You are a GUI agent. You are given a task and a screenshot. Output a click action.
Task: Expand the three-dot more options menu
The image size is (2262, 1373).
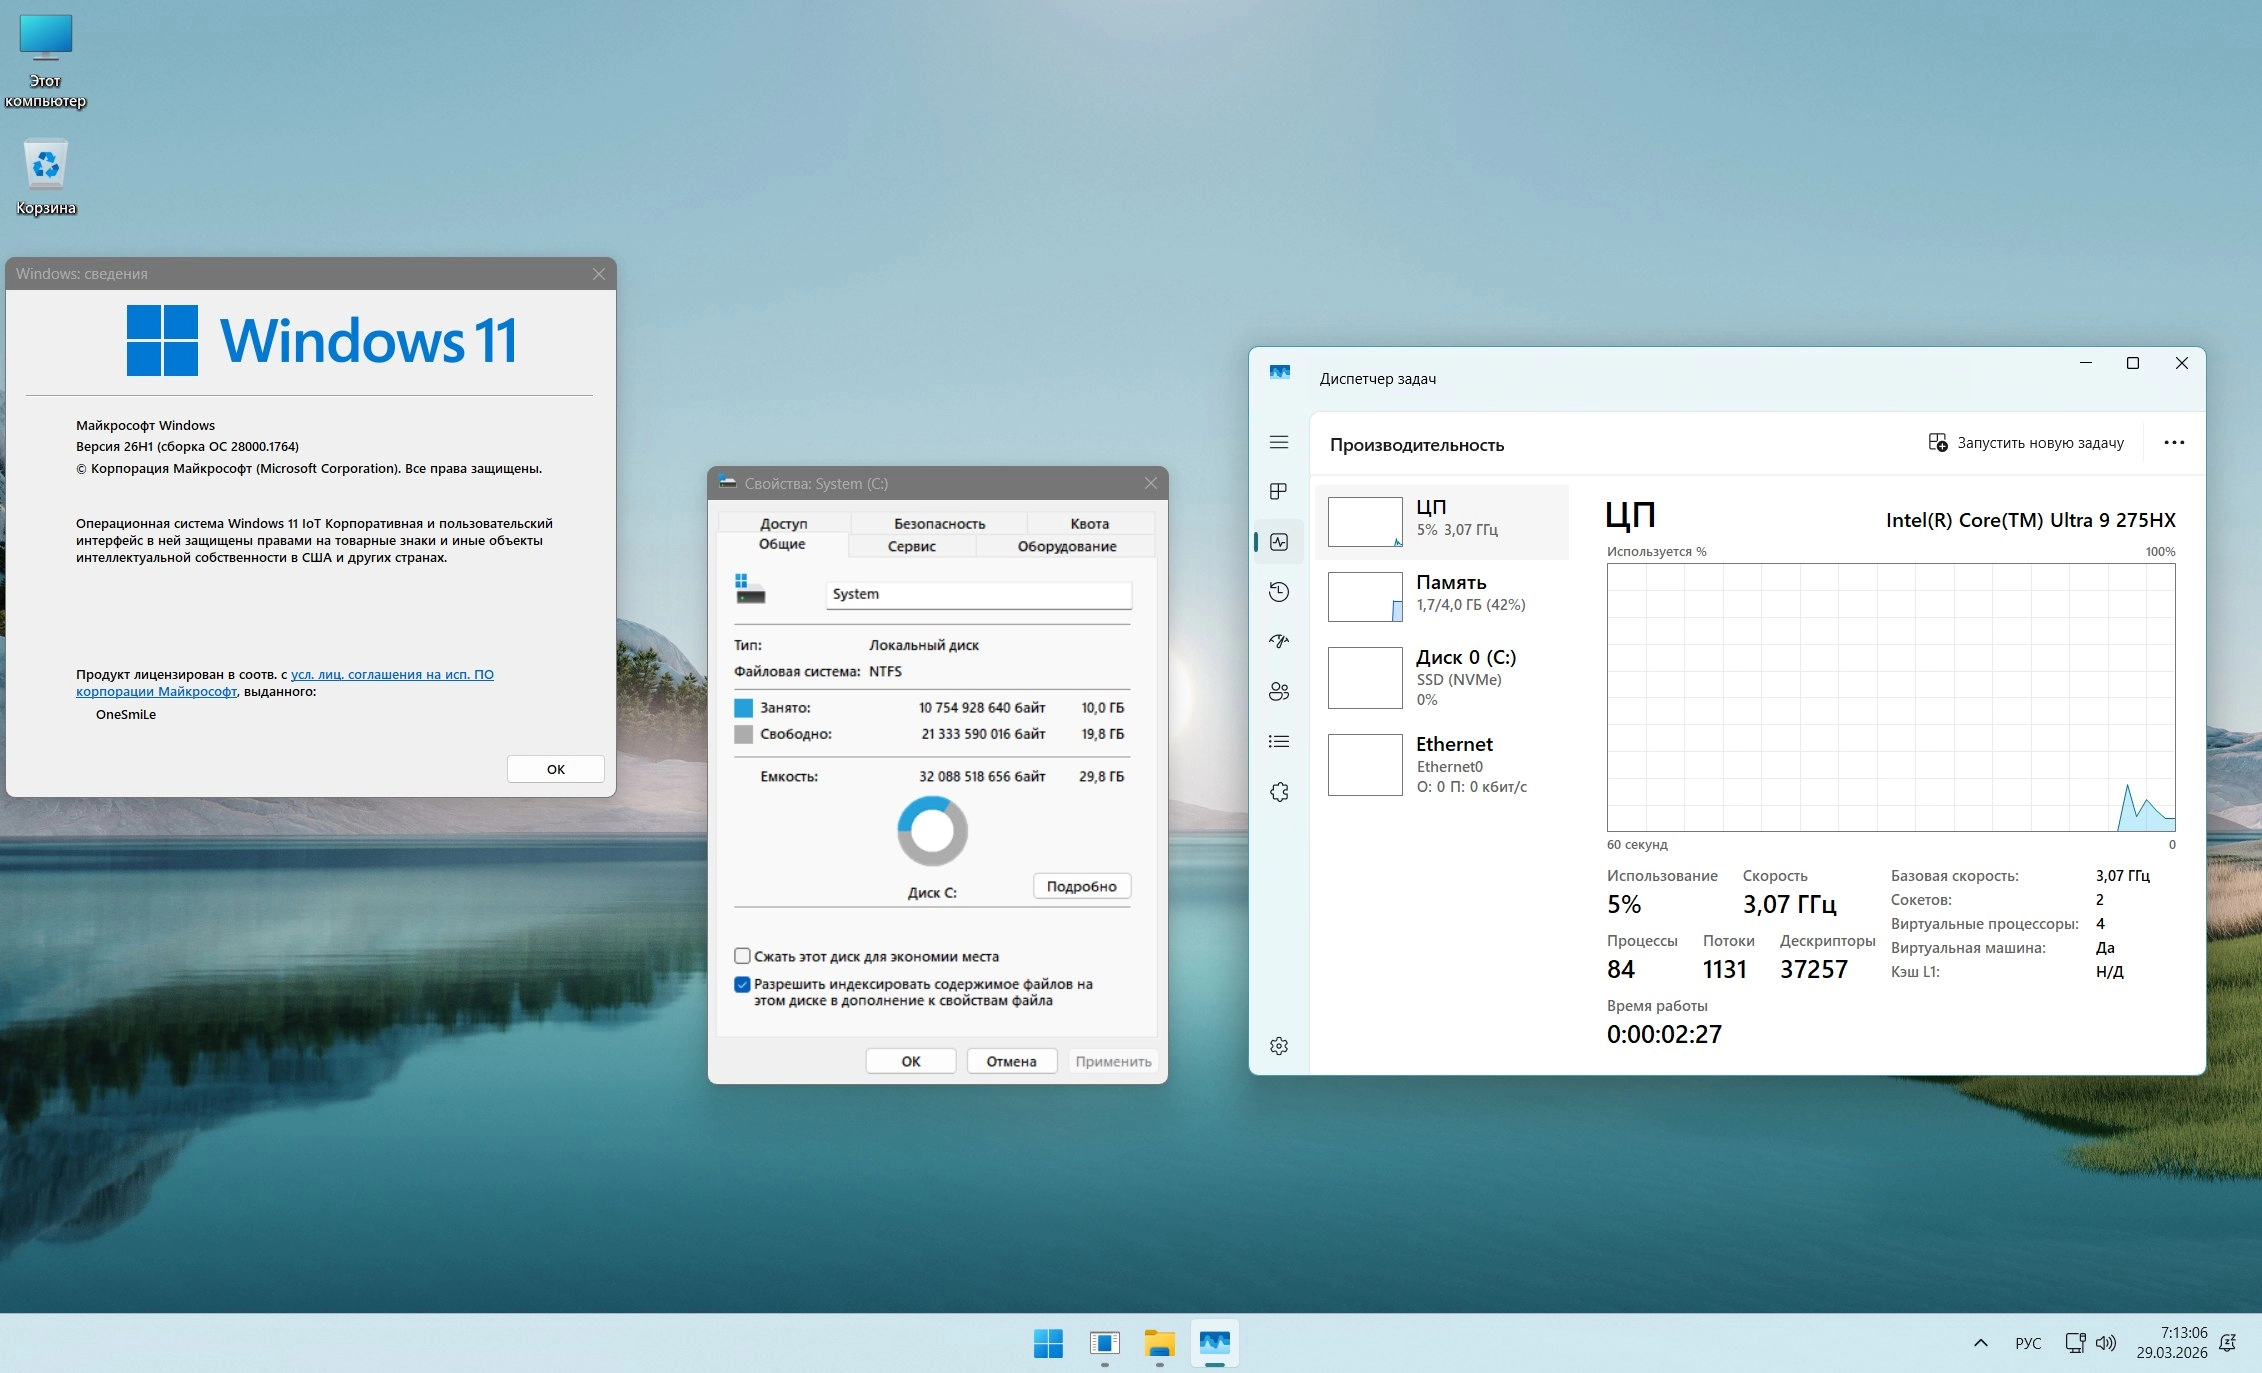[2173, 443]
